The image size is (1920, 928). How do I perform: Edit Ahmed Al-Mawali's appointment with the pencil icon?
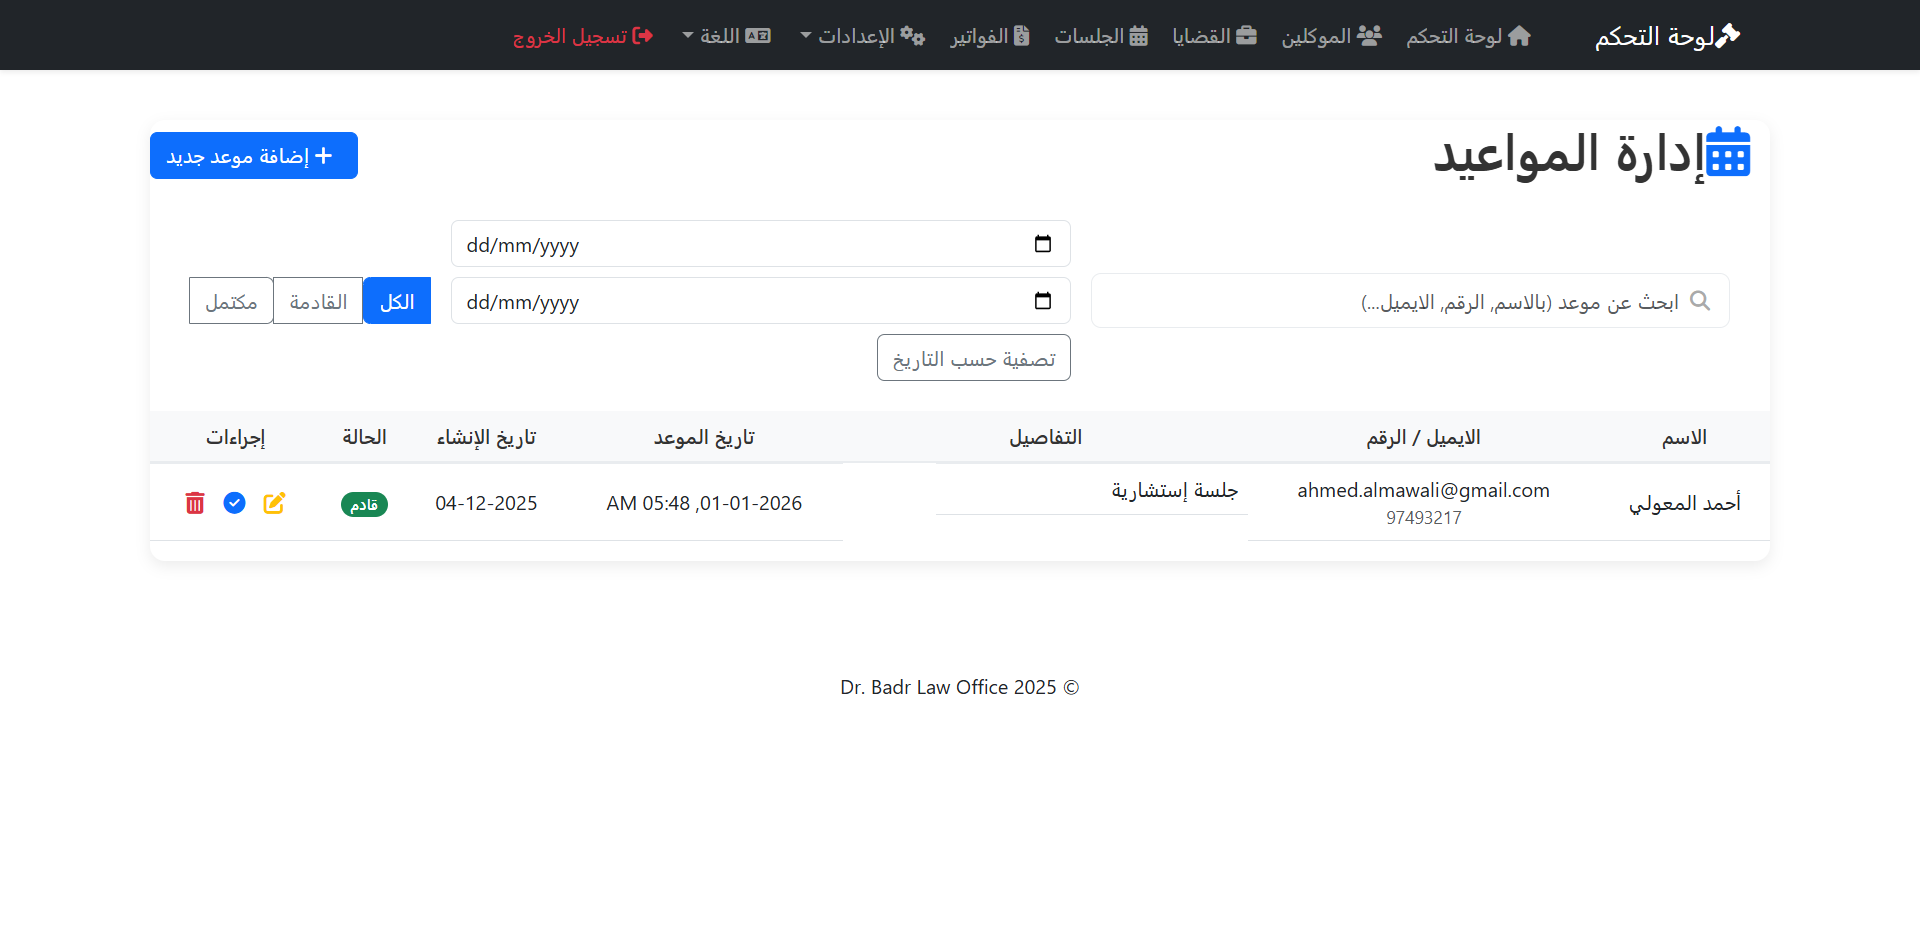274,503
